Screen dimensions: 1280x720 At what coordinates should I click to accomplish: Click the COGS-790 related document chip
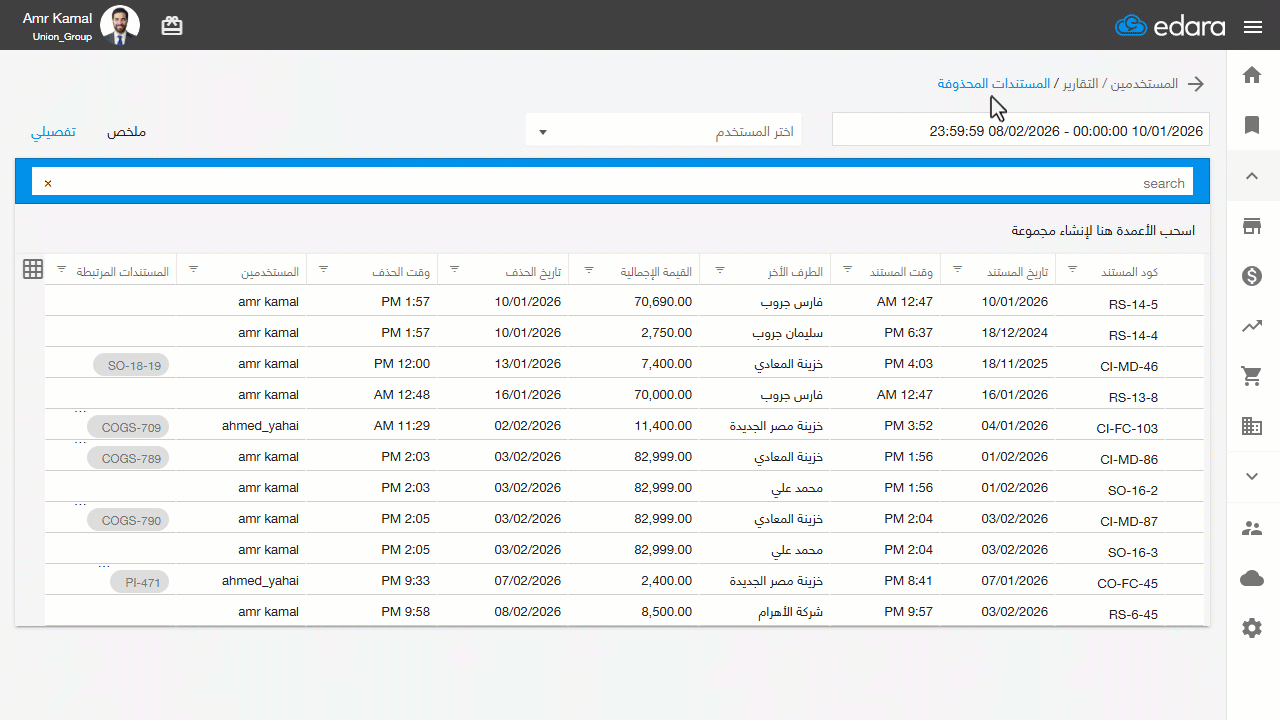[129, 520]
